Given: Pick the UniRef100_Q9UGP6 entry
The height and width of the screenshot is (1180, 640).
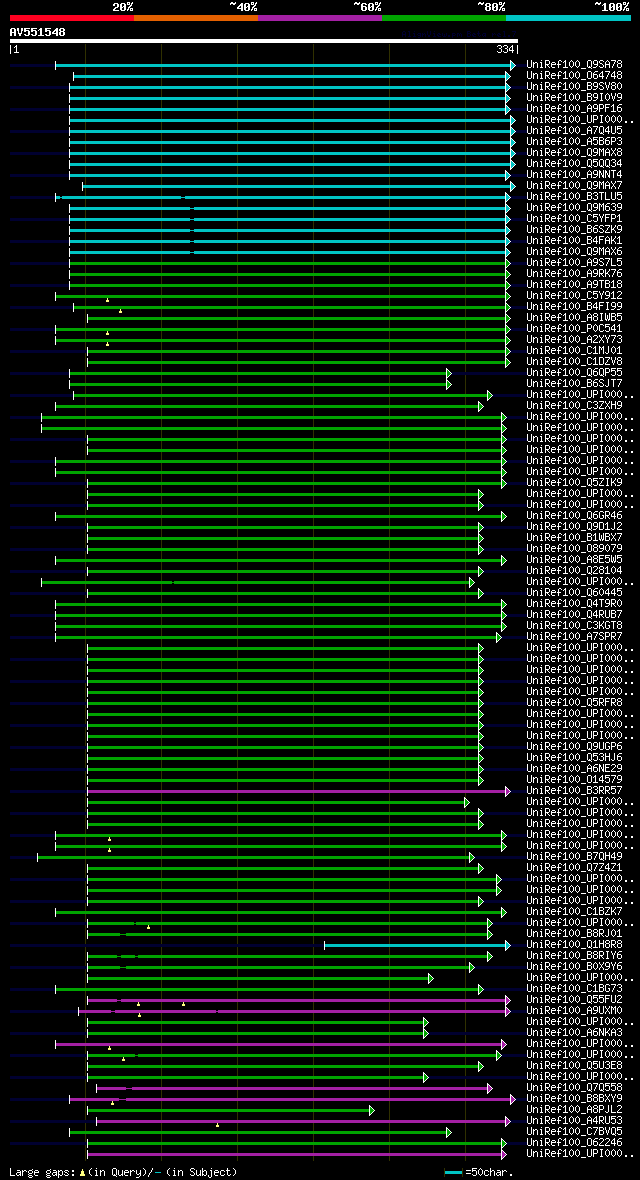Looking at the screenshot, I should click(x=574, y=746).
